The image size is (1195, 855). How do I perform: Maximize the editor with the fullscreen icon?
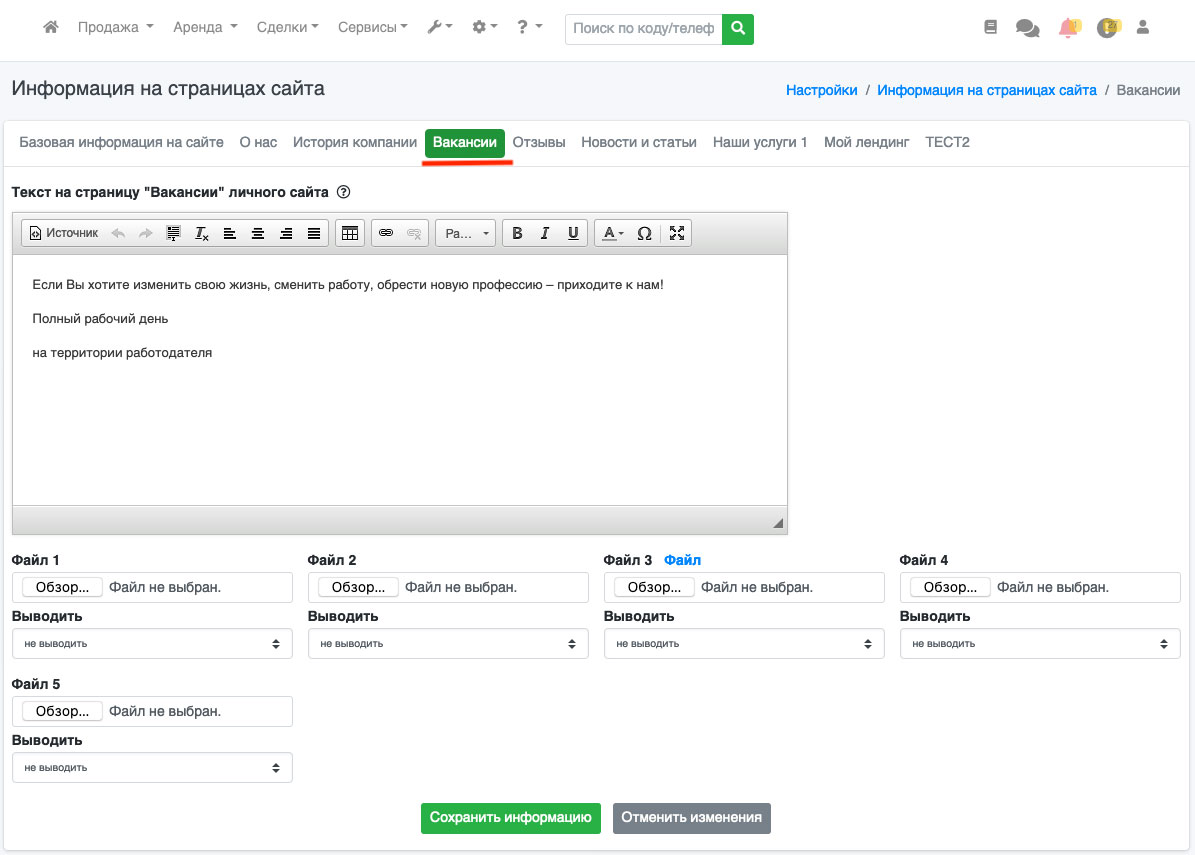677,233
